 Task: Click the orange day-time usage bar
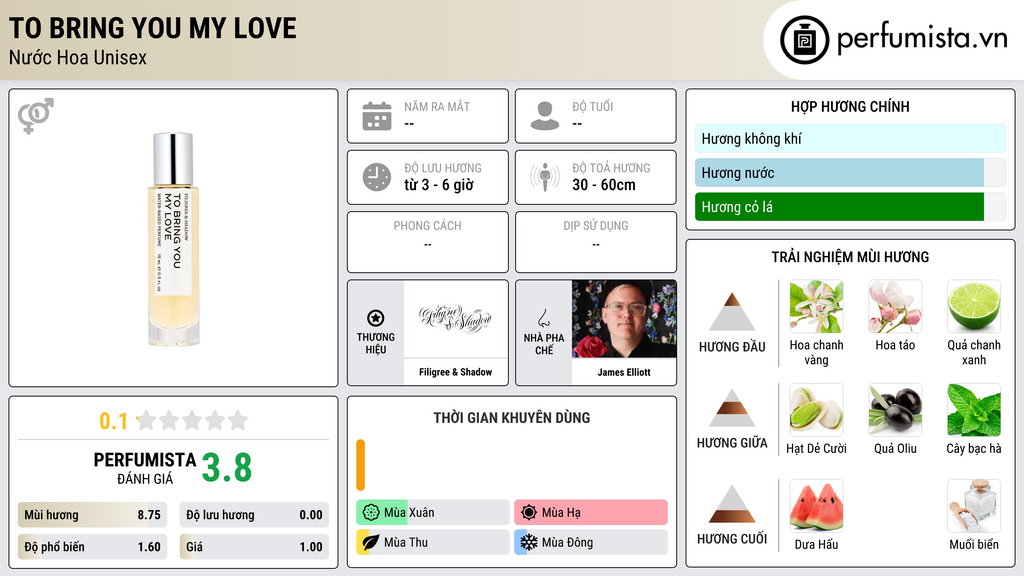[360, 465]
